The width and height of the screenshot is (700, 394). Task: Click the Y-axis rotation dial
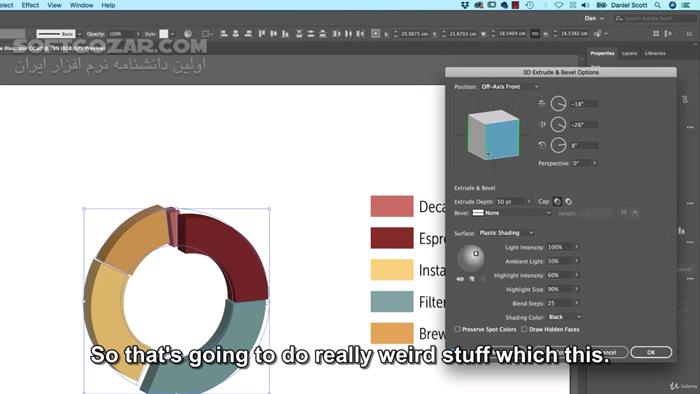click(558, 124)
